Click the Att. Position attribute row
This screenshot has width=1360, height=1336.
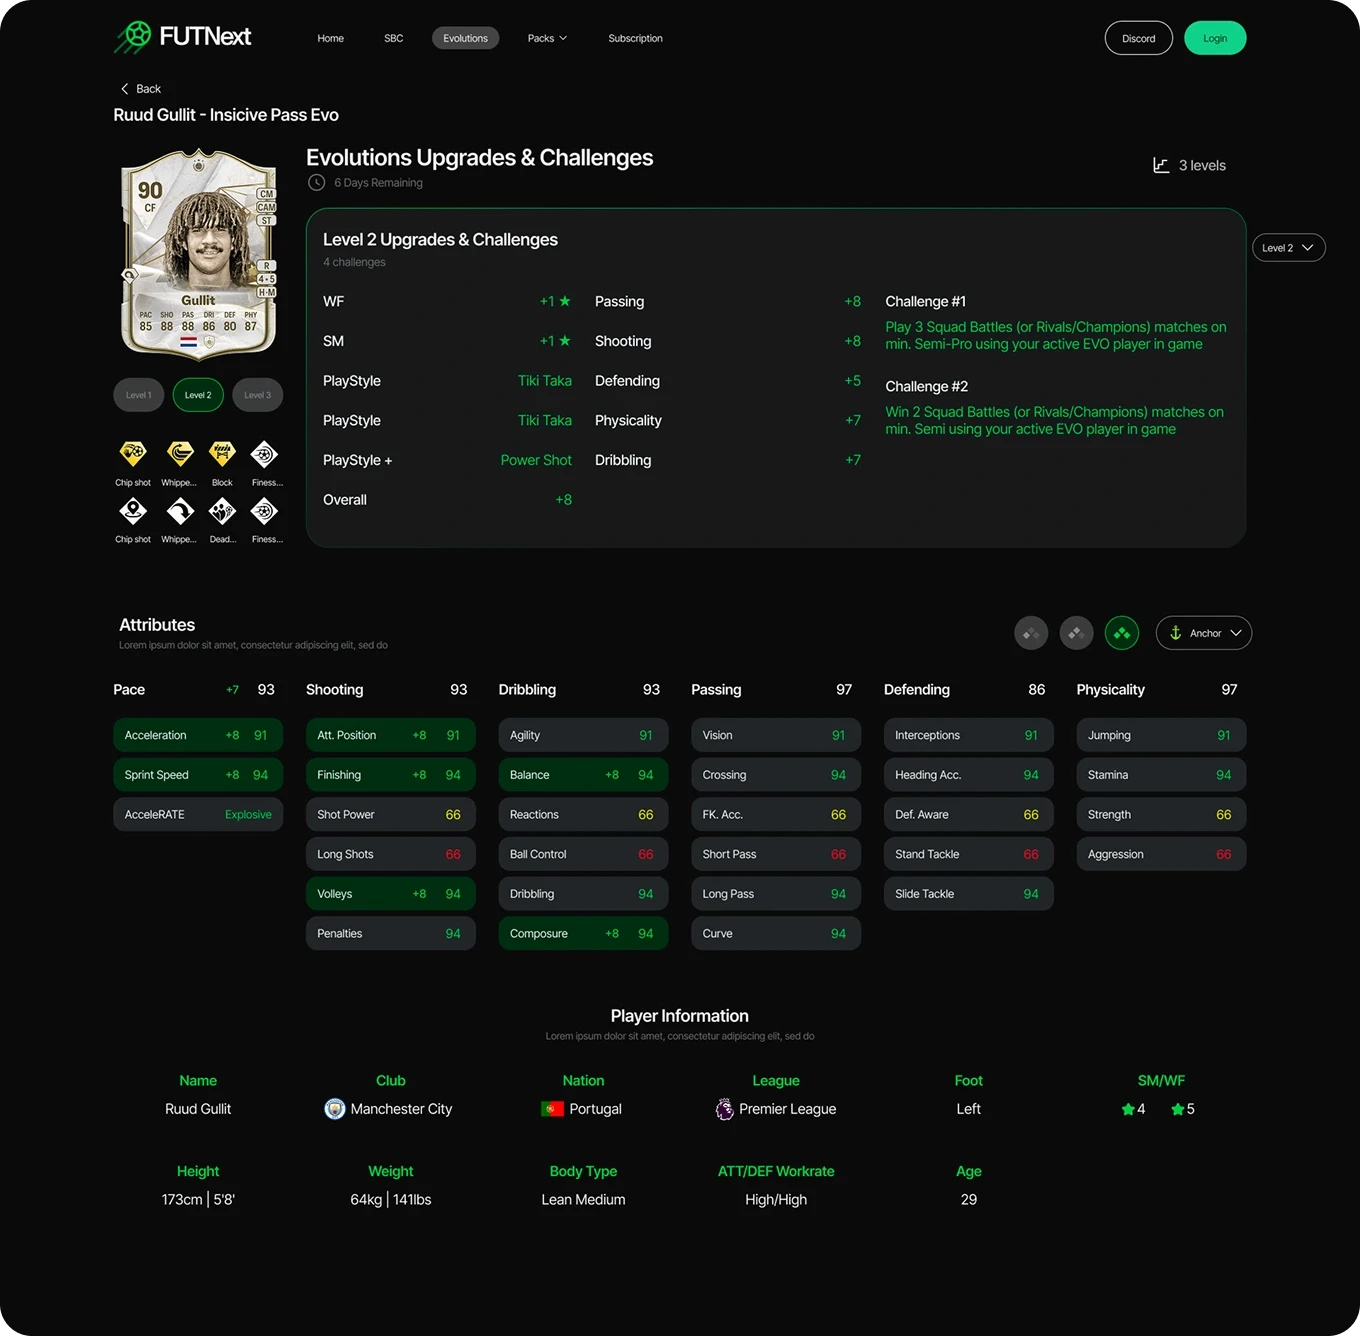click(x=391, y=735)
